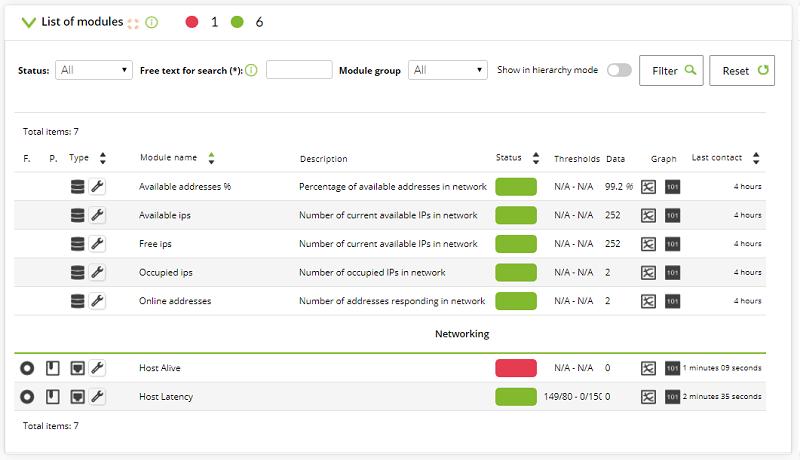Viewport: 800px width, 460px height.
Task: Click policy icon for Host Latency row
Action: point(53,396)
